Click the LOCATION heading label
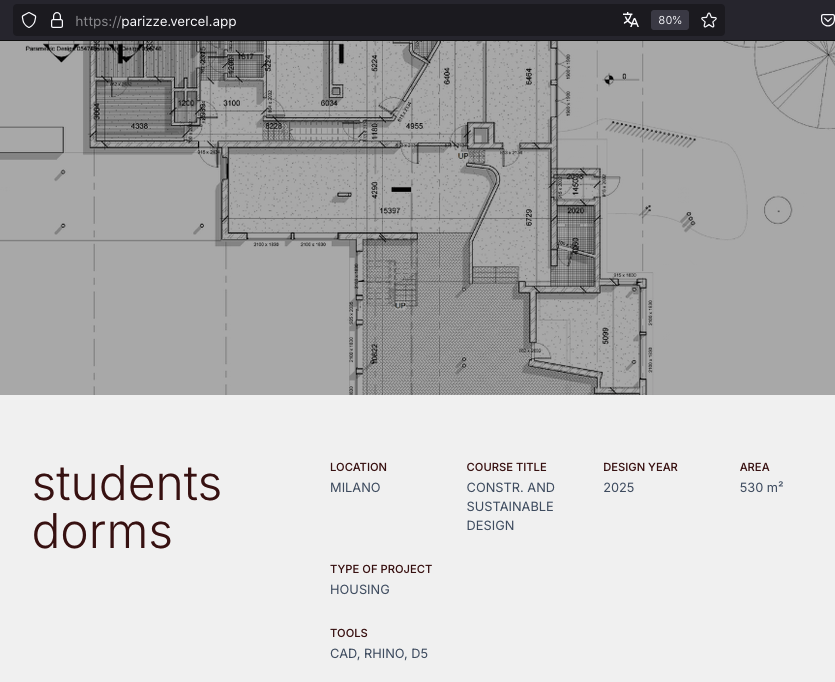835x682 pixels. [358, 467]
